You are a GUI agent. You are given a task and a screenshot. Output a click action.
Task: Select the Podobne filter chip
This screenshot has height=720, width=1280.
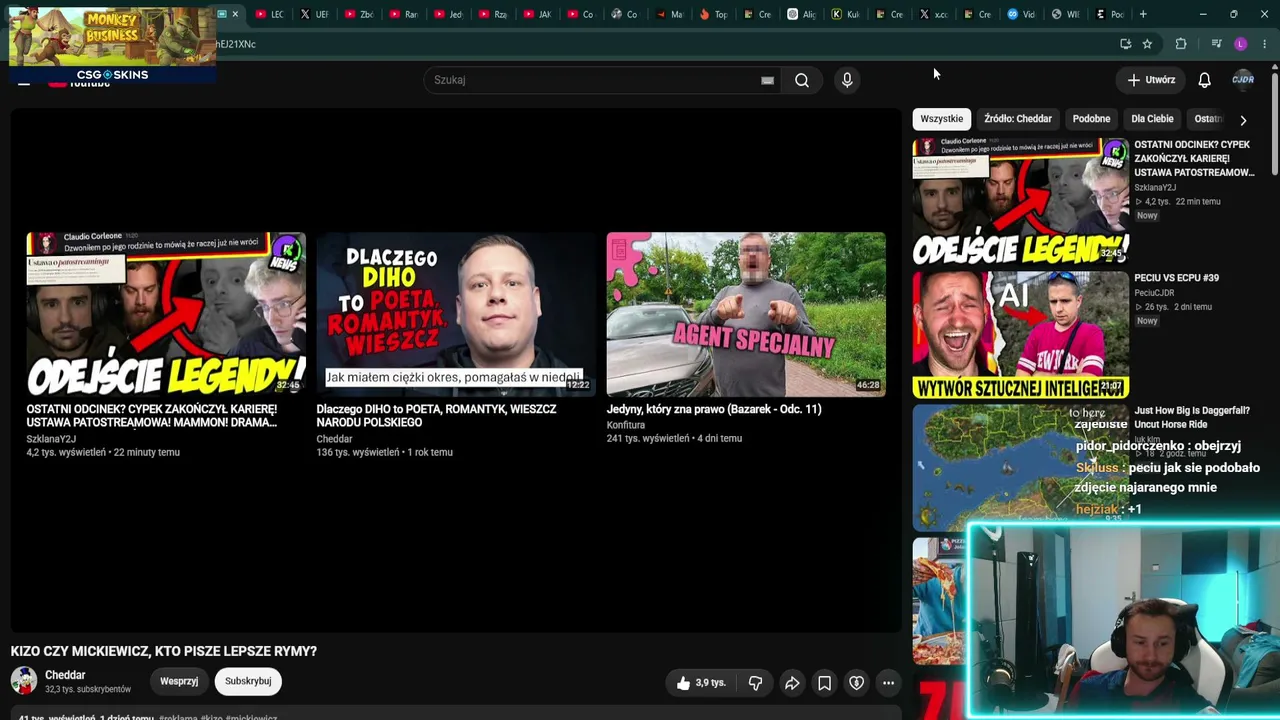[1091, 119]
